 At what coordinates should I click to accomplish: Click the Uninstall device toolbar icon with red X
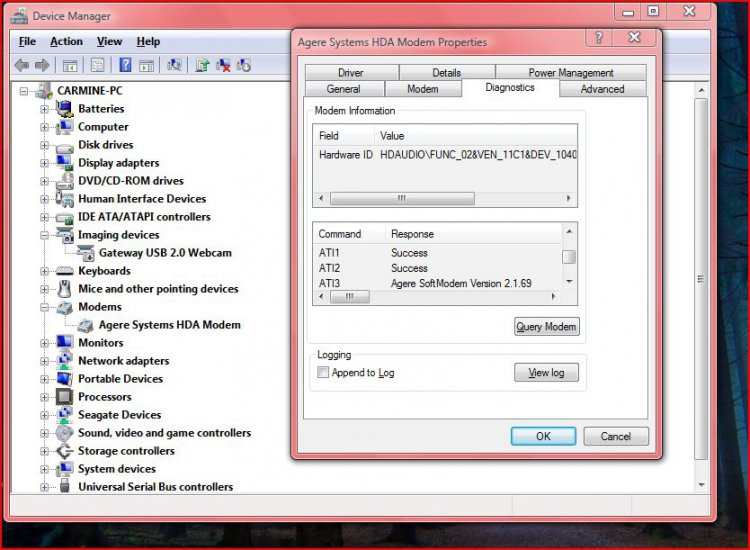(223, 65)
